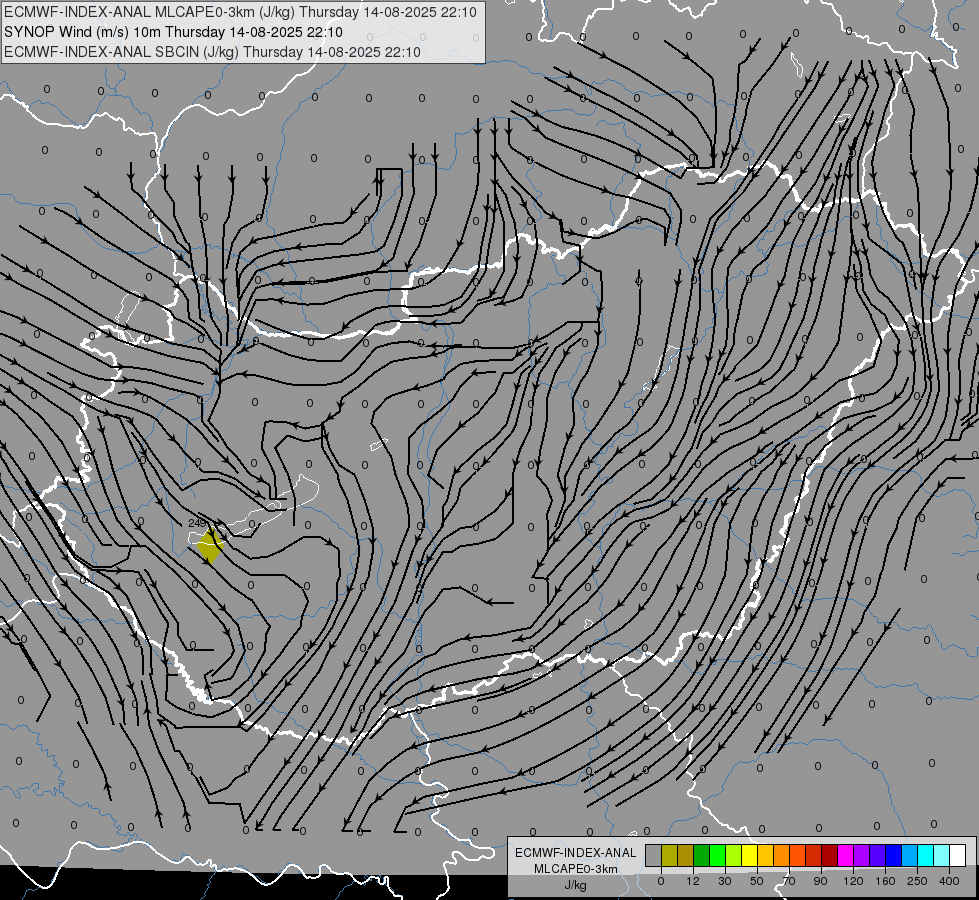Choose the bright green legend swatch

pos(717,855)
